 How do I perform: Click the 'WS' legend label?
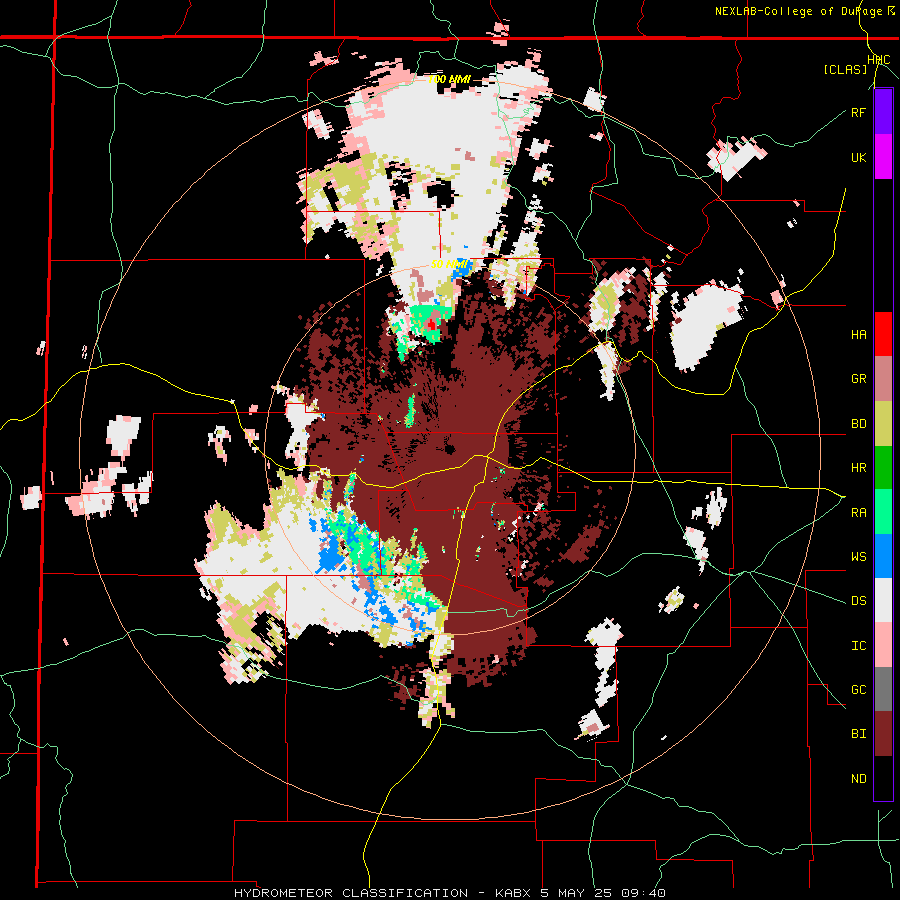click(858, 557)
